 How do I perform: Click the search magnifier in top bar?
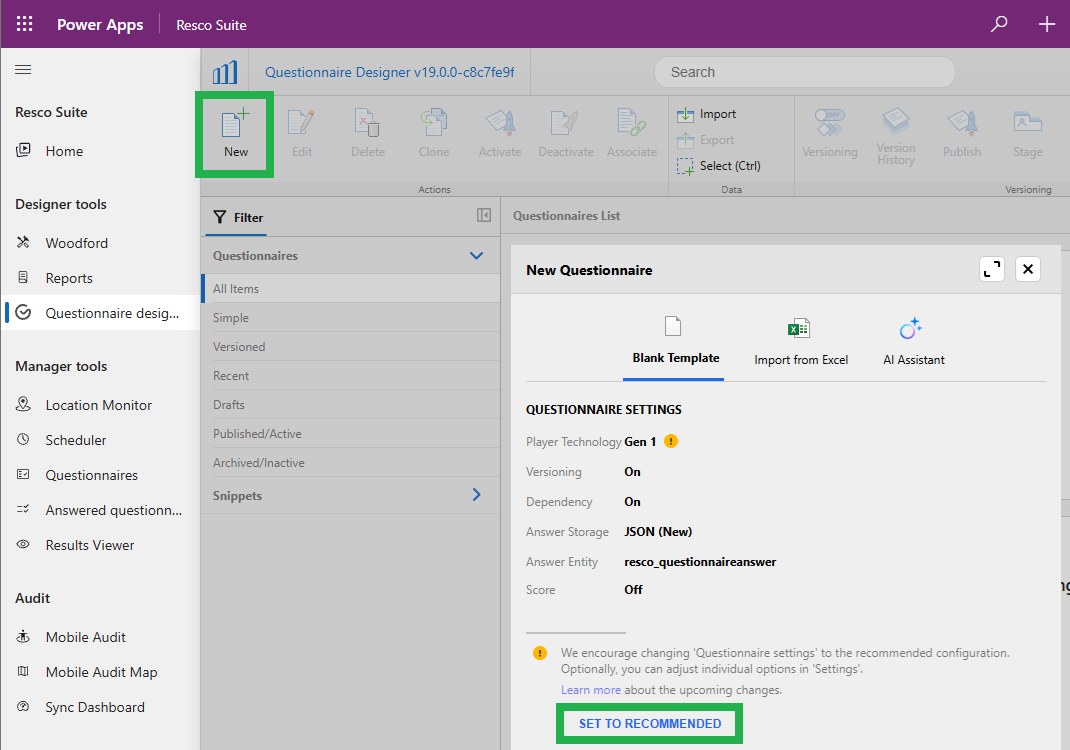point(999,24)
